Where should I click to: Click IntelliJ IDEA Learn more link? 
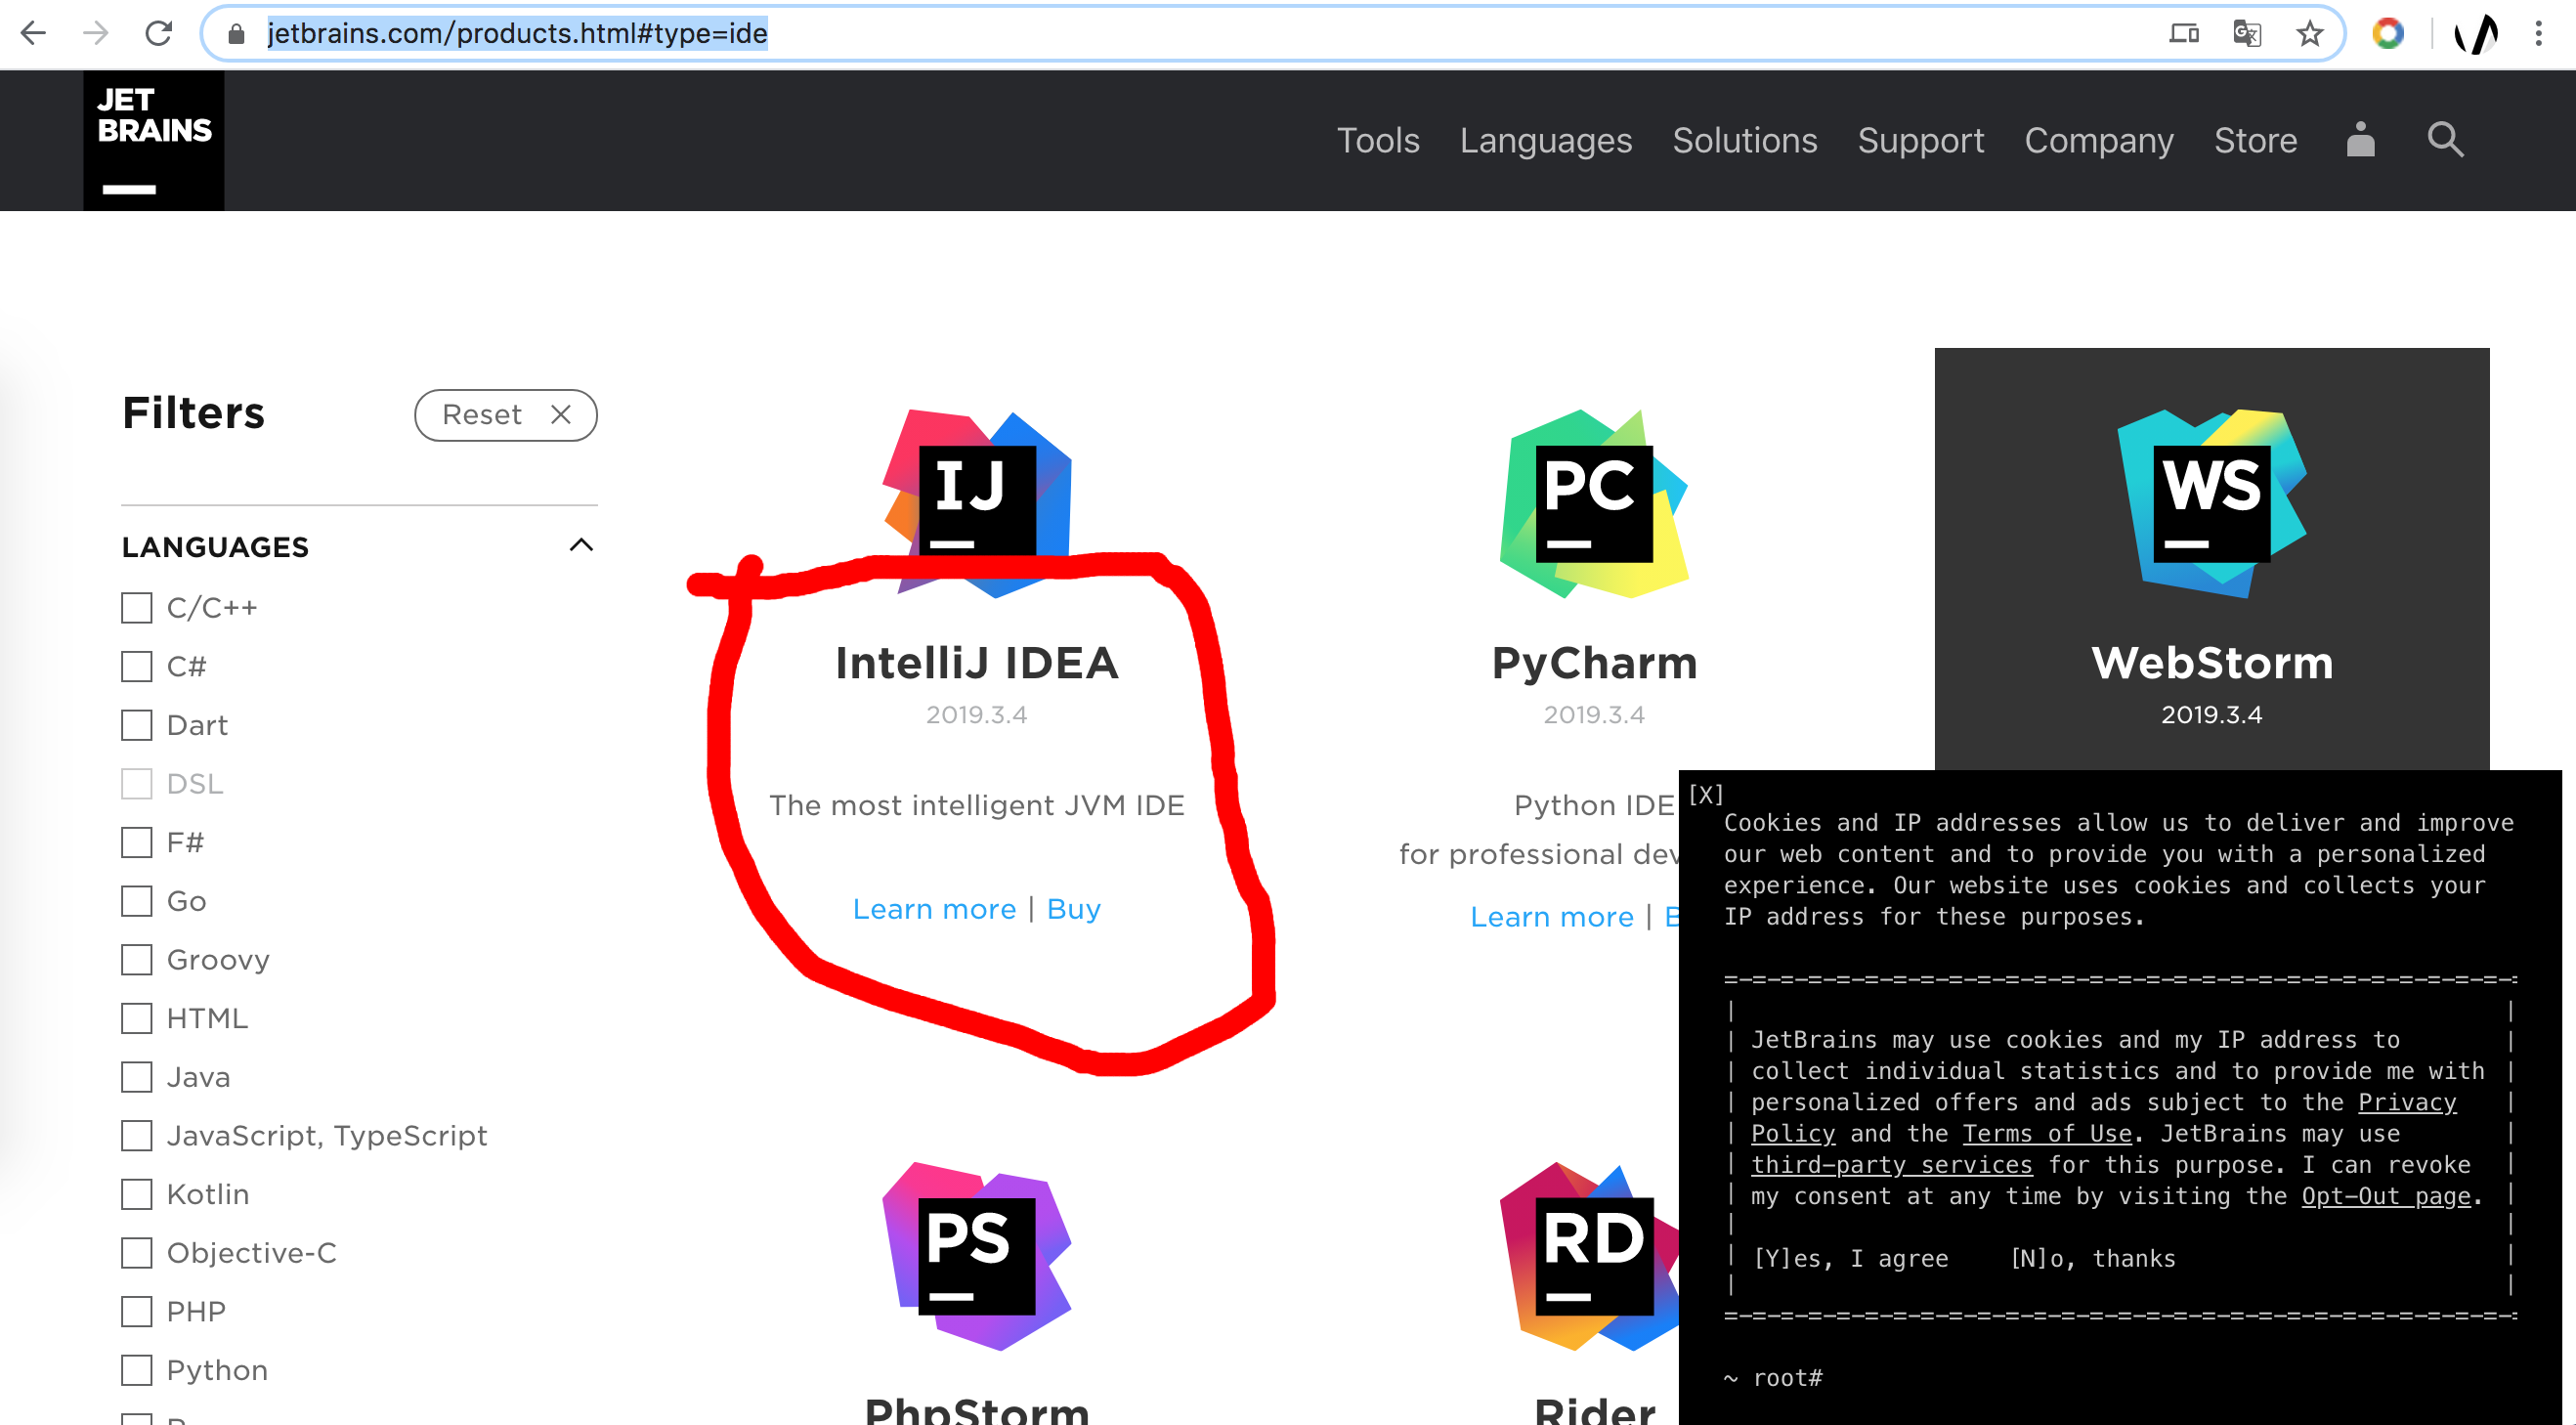[934, 909]
